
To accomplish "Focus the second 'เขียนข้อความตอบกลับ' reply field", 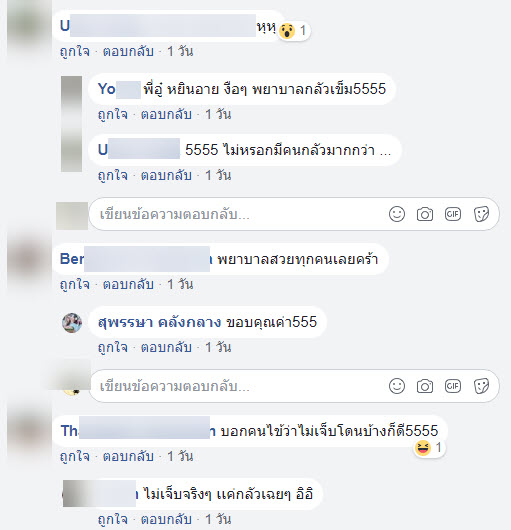I will (294, 386).
